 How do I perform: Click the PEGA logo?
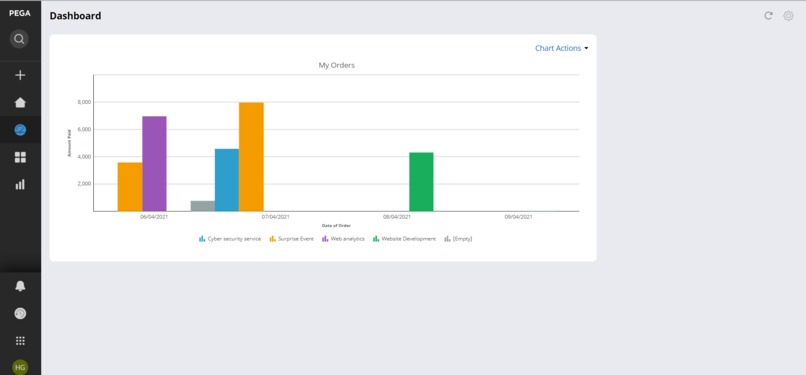[x=20, y=13]
